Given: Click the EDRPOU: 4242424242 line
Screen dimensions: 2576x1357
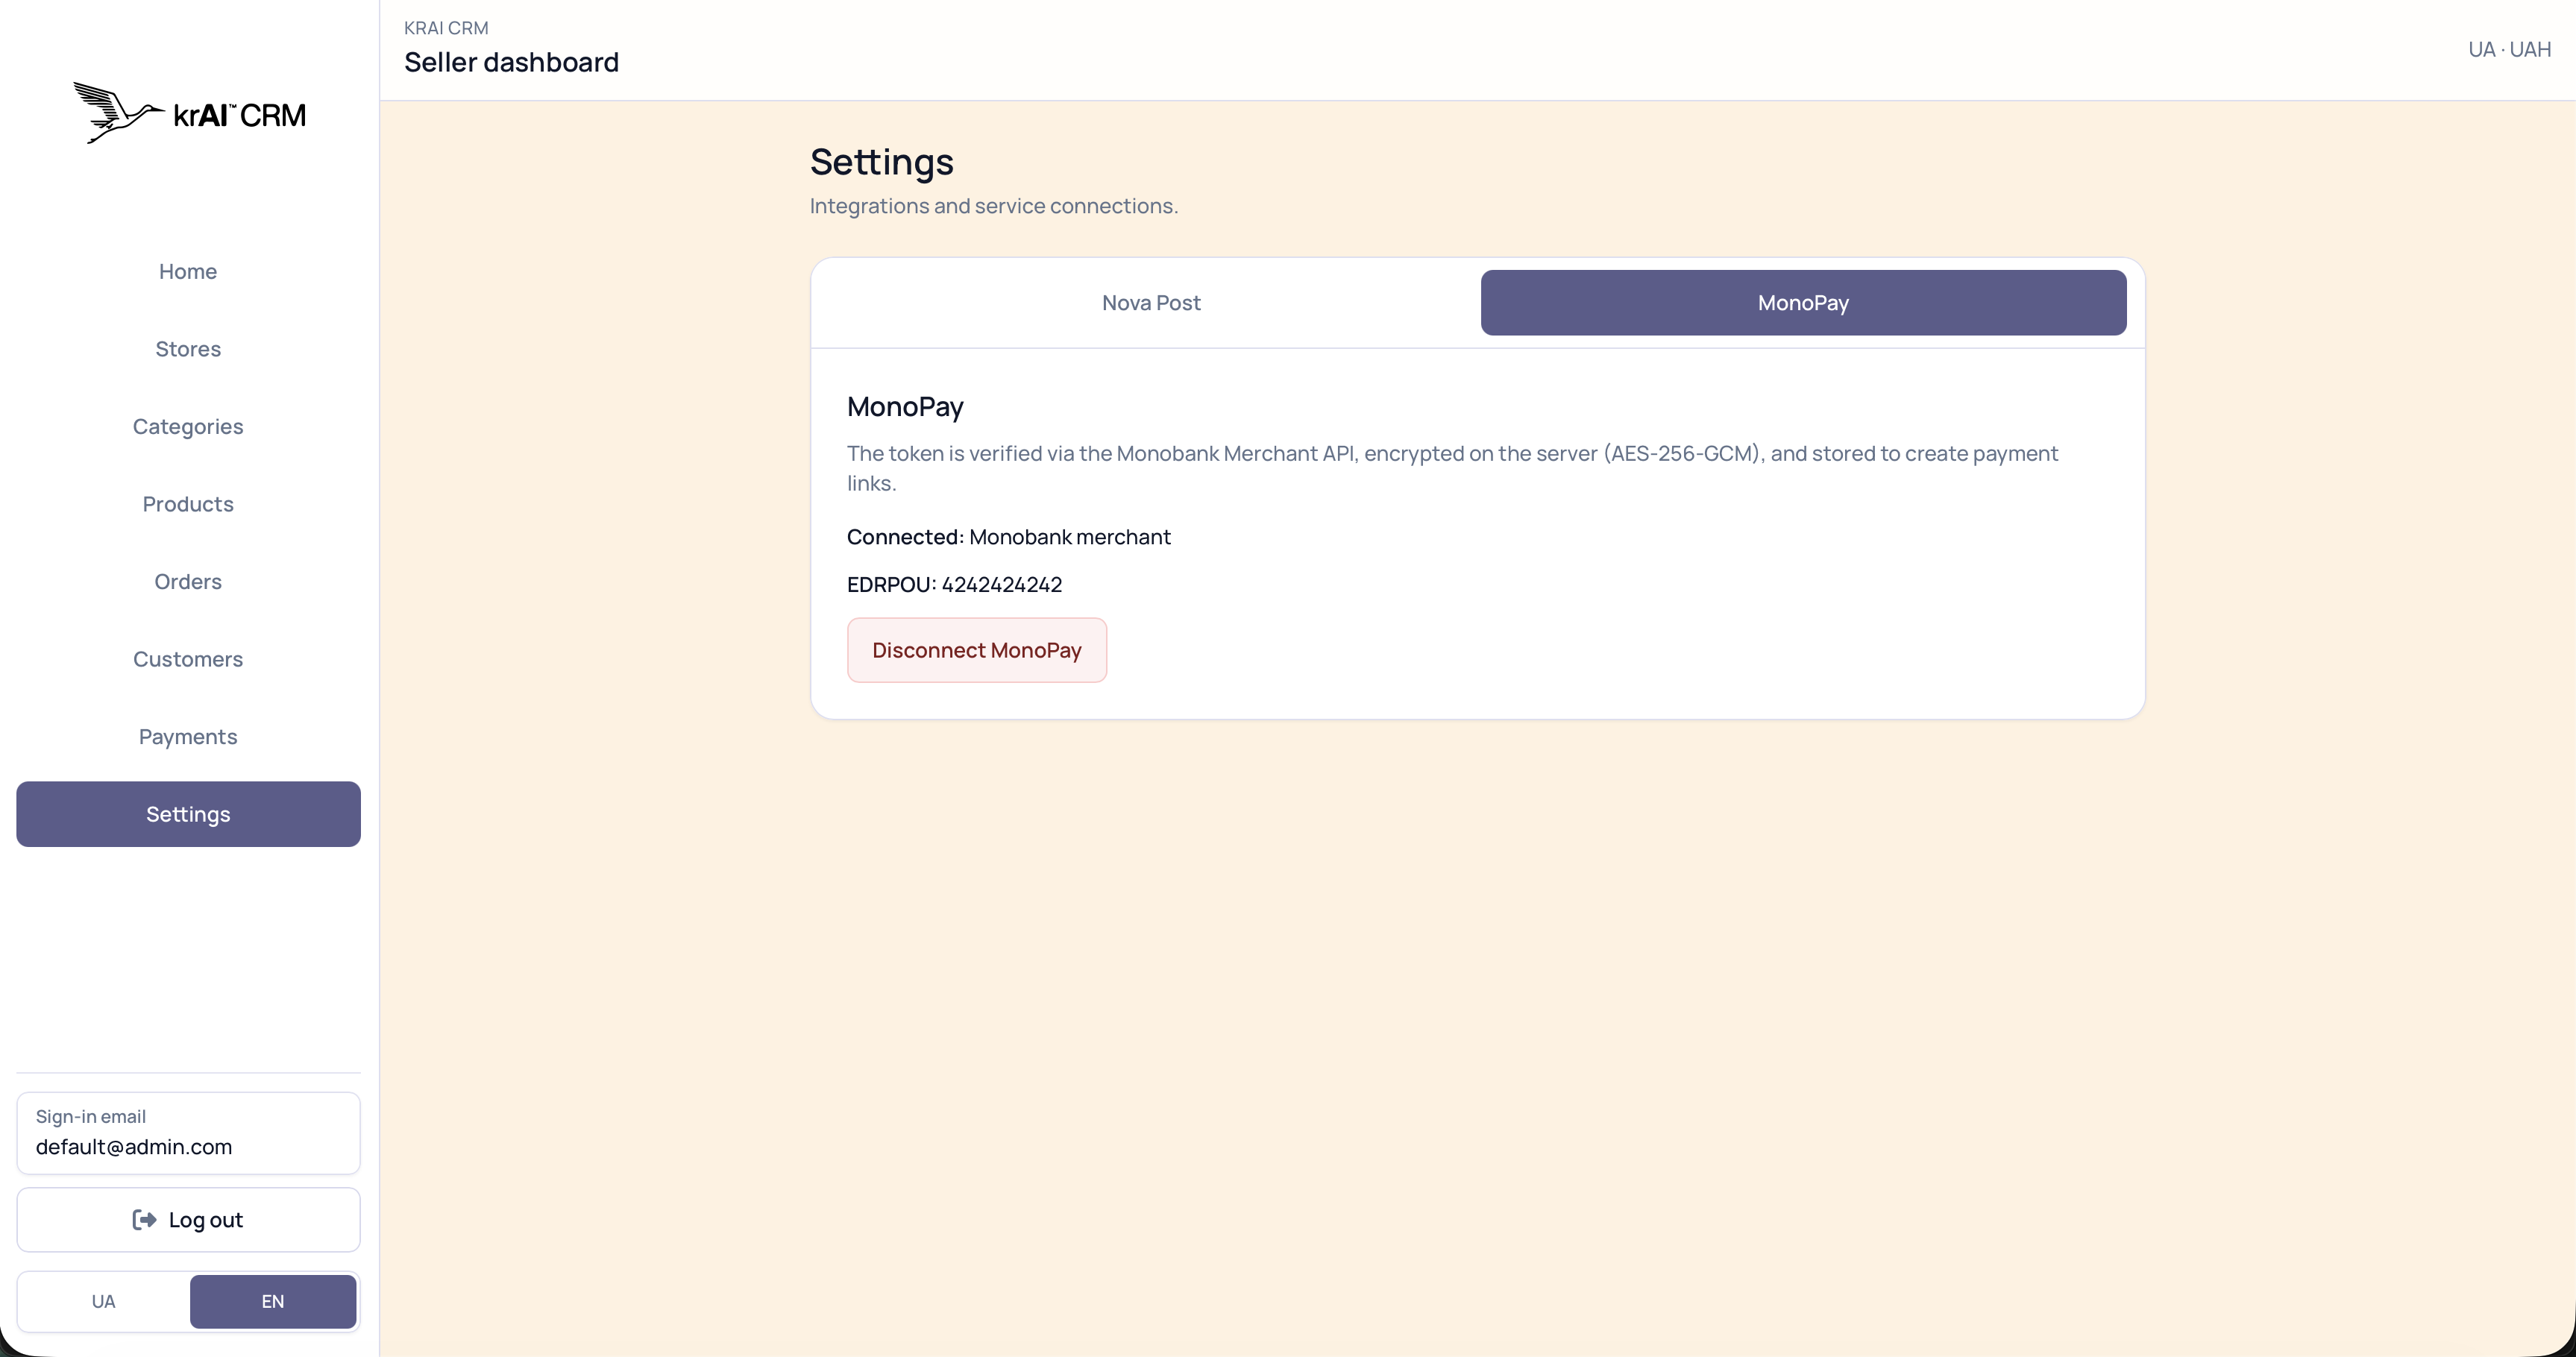Looking at the screenshot, I should pos(954,585).
